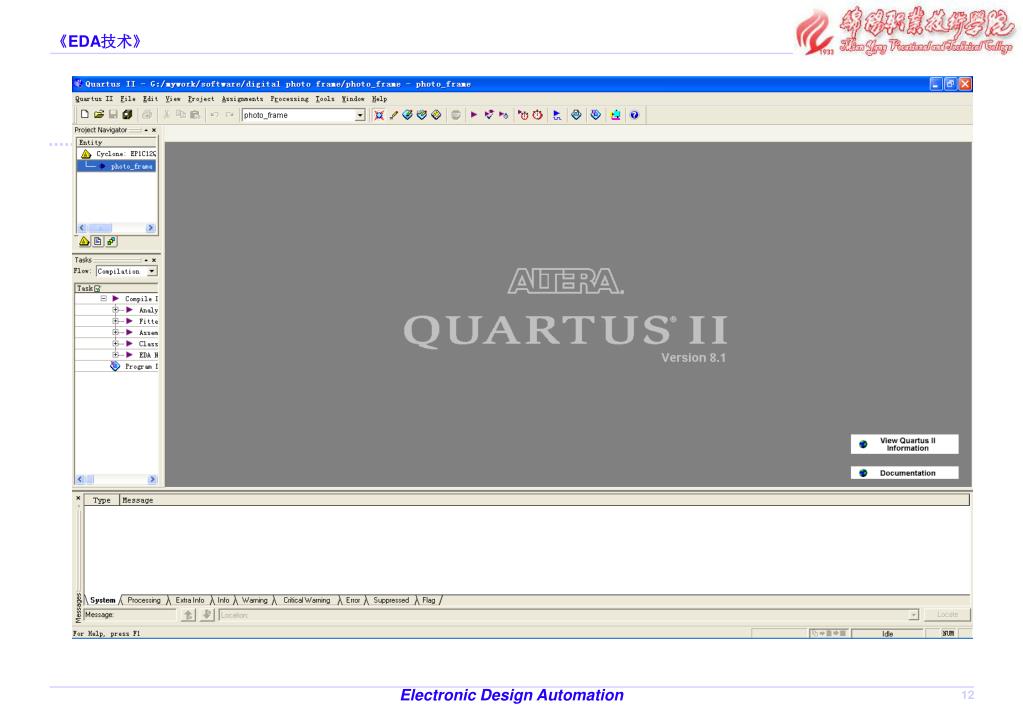
Task: Open the Flow Compilation dropdown
Action: click(x=152, y=271)
